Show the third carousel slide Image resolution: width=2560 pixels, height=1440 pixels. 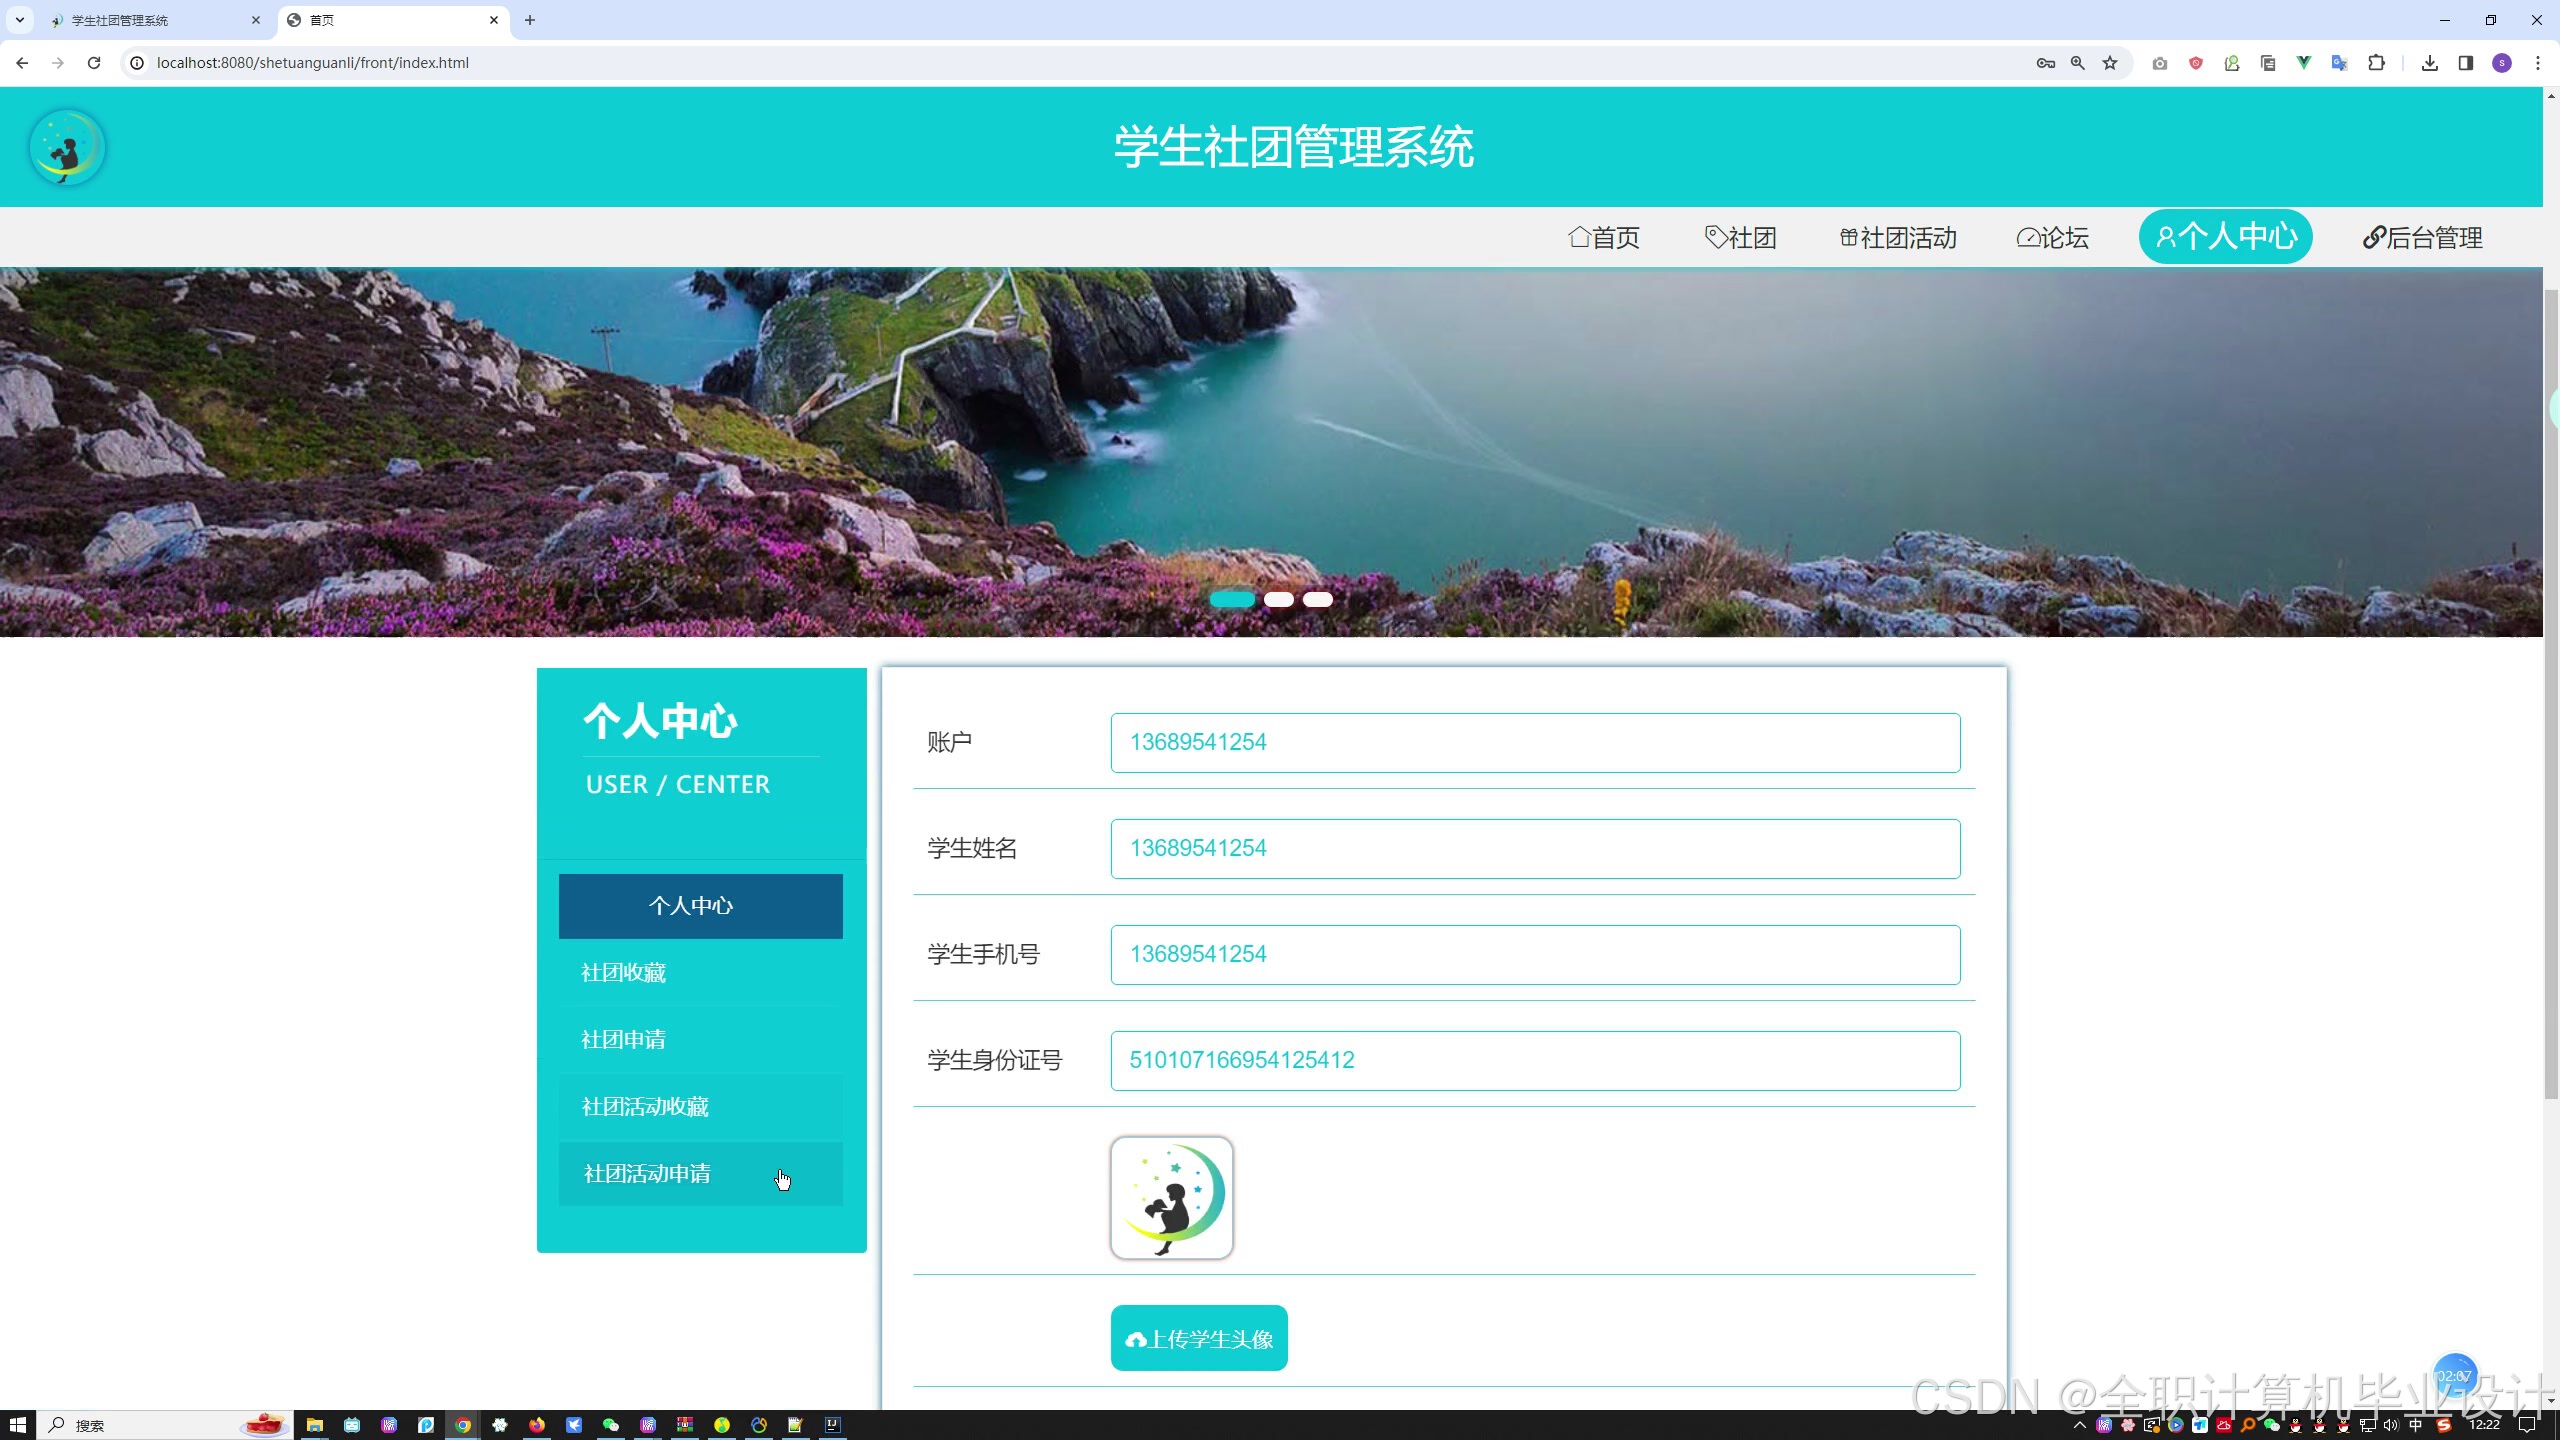[x=1318, y=599]
